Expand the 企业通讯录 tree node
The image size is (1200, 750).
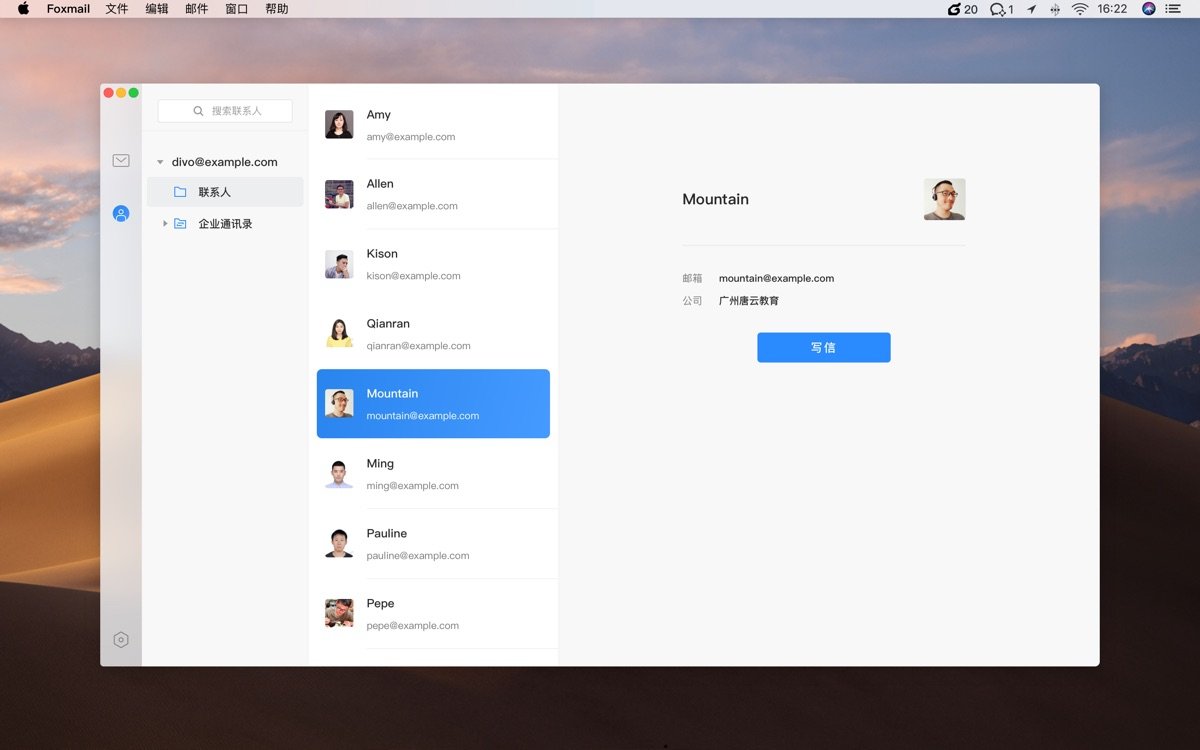point(165,224)
